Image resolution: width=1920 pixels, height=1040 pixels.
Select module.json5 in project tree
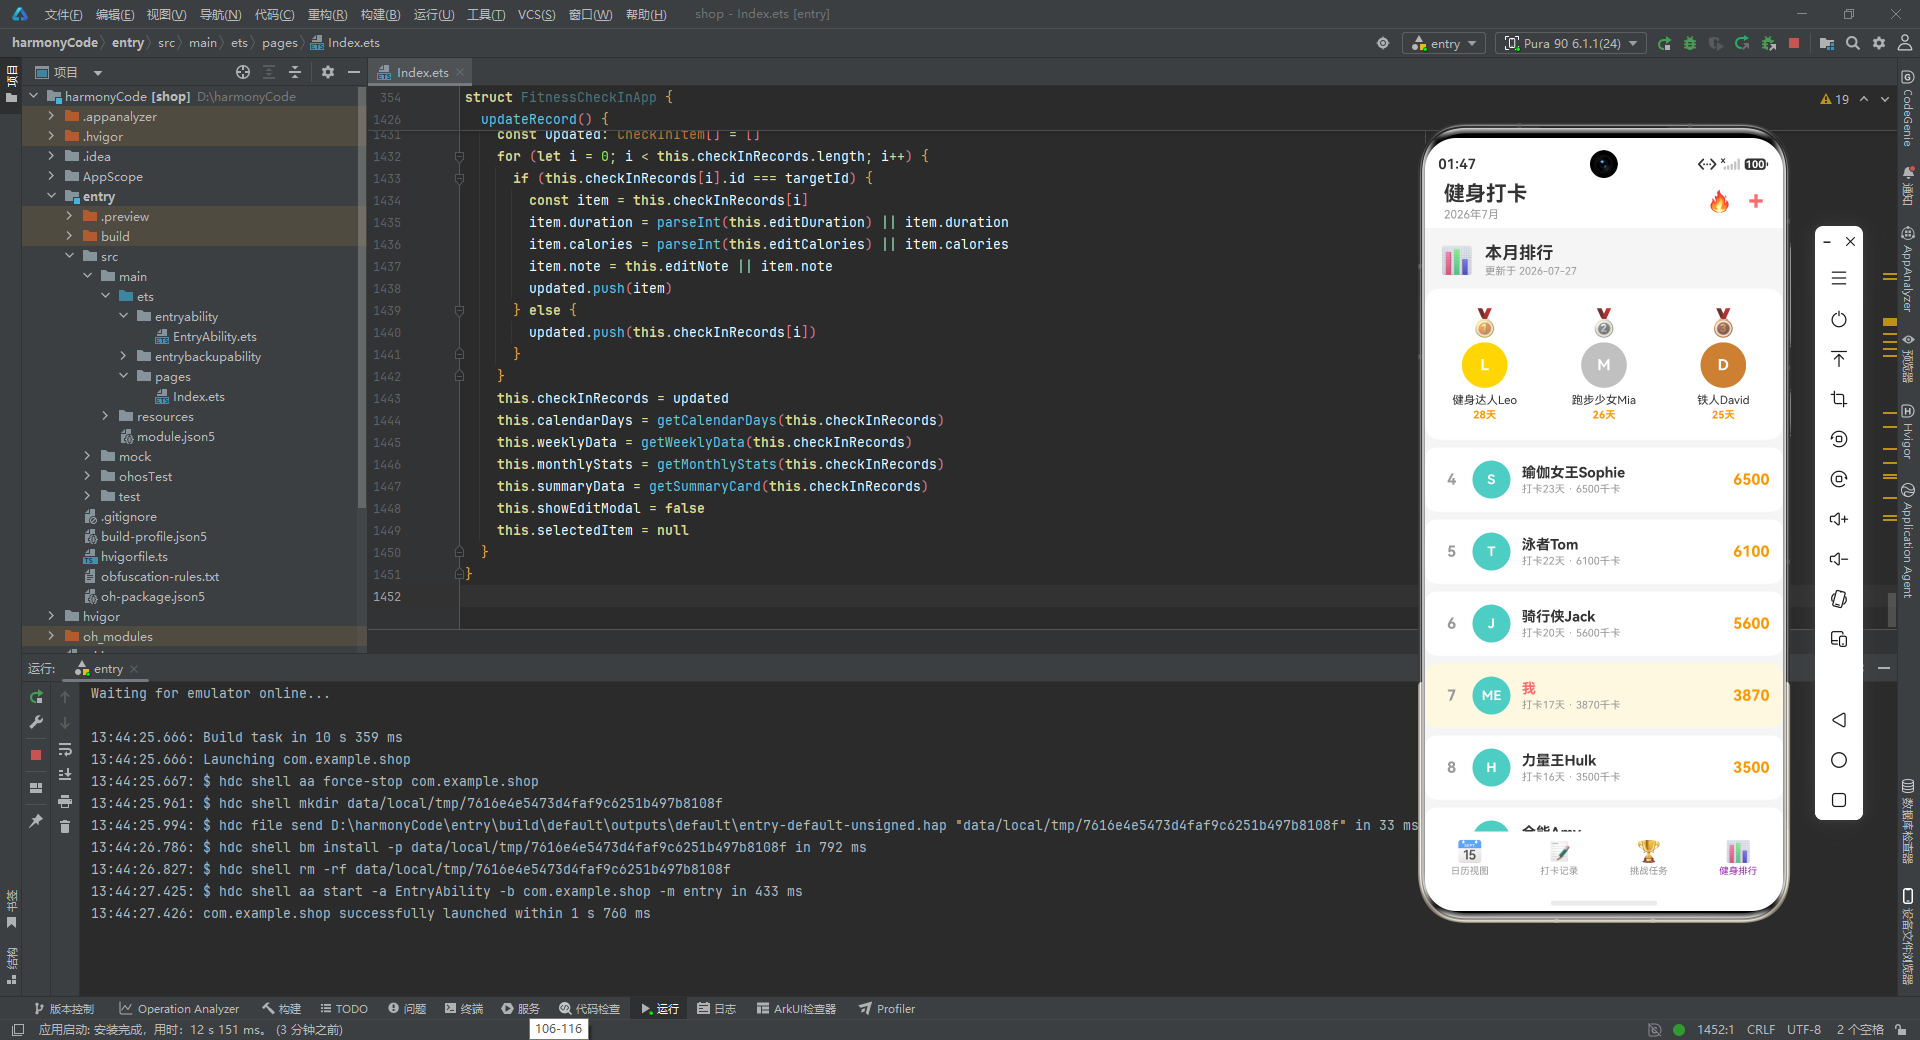point(167,436)
